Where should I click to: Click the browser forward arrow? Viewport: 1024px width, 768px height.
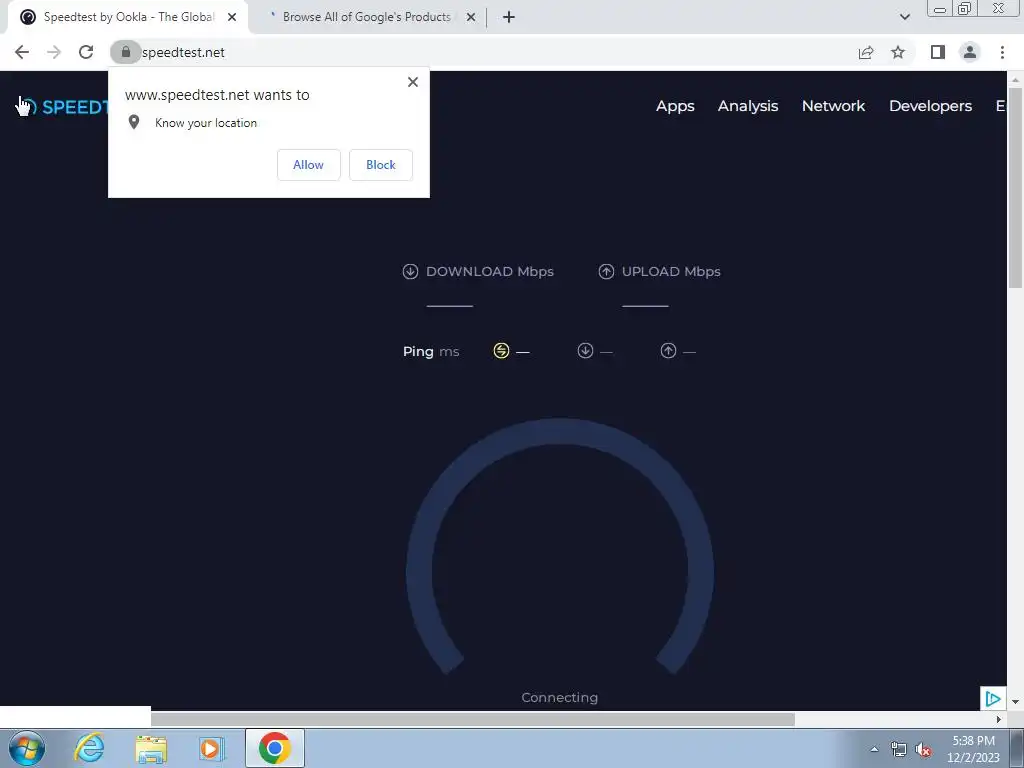click(x=54, y=52)
